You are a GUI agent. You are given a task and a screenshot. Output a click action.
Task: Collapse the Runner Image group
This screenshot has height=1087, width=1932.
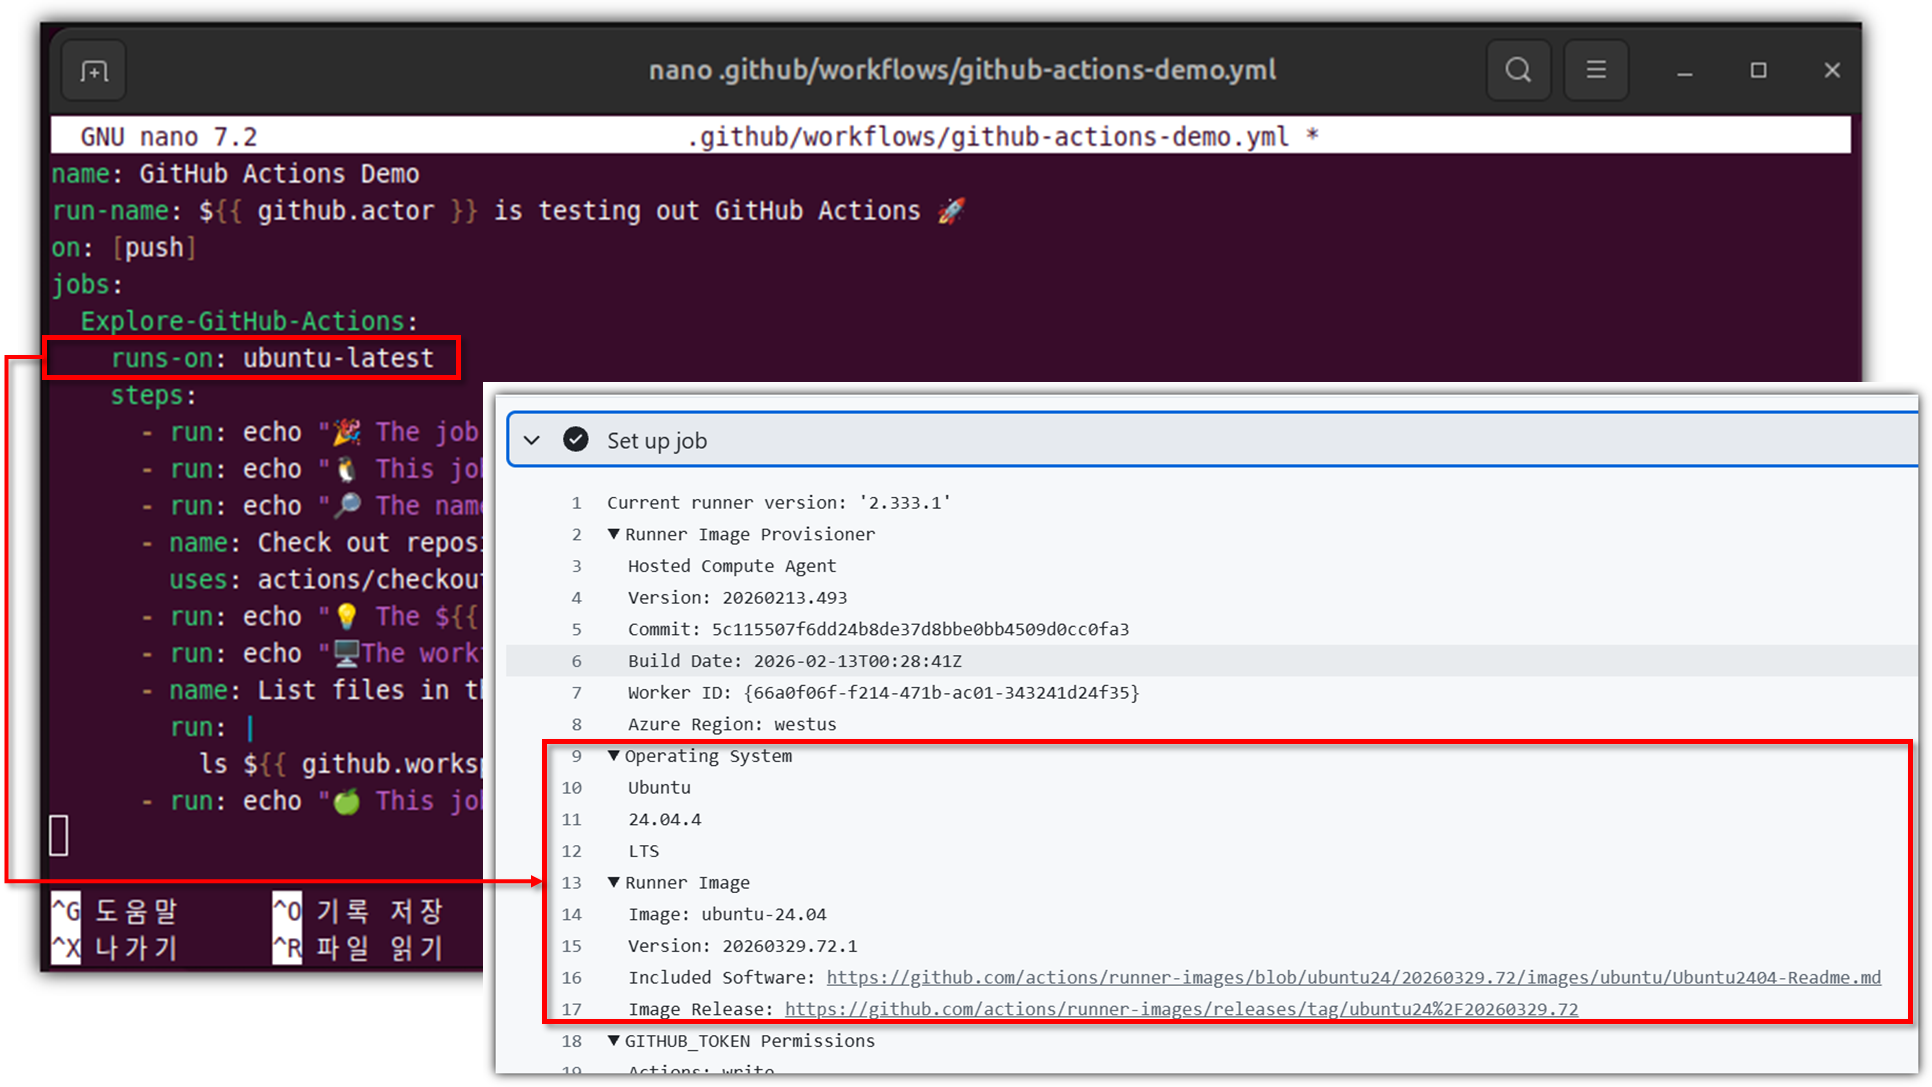coord(614,882)
